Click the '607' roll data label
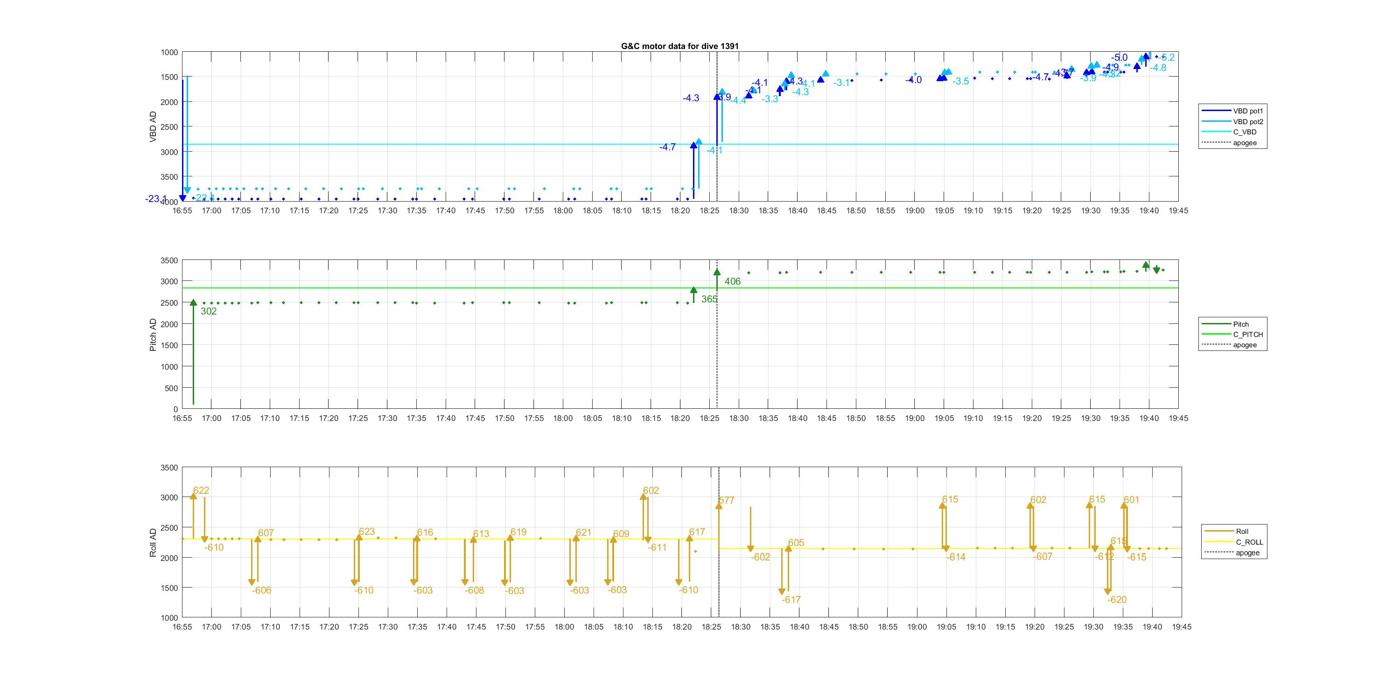Viewport: 1400px width, 693px height. tap(266, 533)
